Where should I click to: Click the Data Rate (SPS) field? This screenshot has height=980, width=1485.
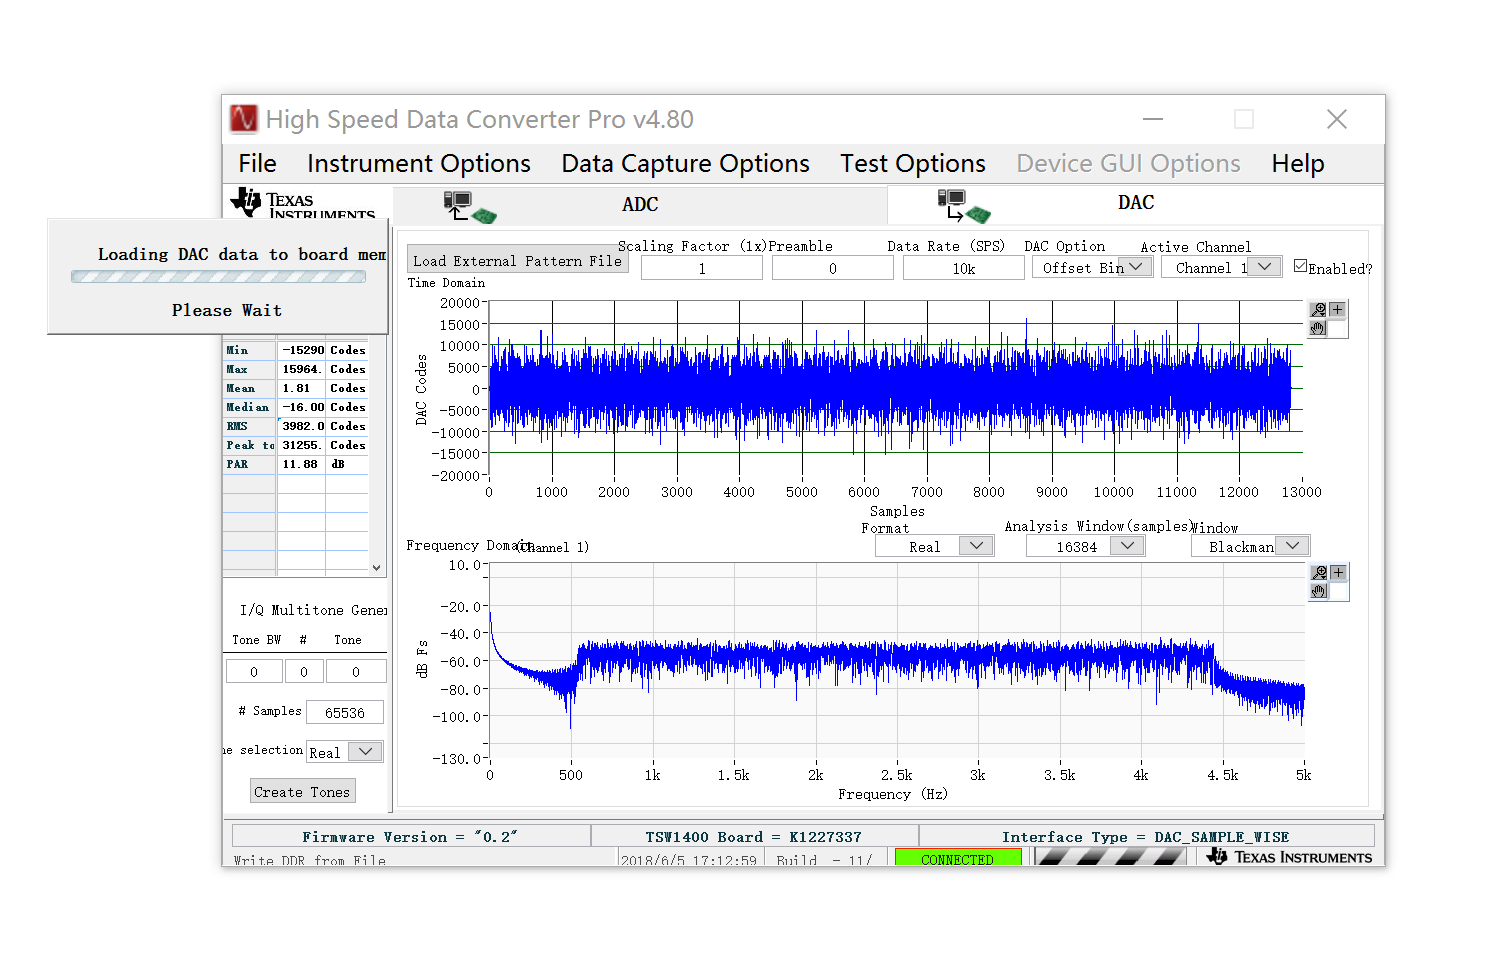964,268
